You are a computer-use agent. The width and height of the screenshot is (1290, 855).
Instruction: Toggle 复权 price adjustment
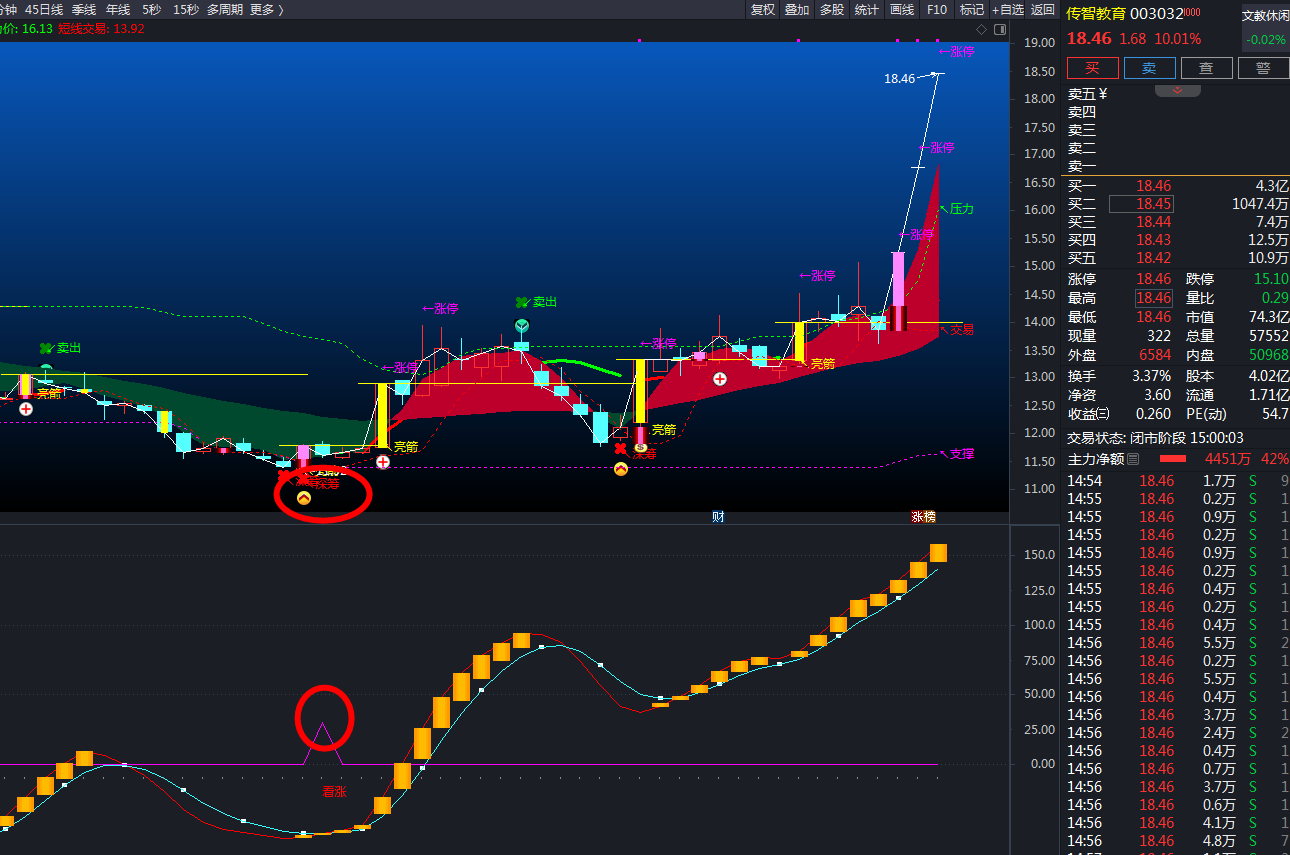coord(763,9)
